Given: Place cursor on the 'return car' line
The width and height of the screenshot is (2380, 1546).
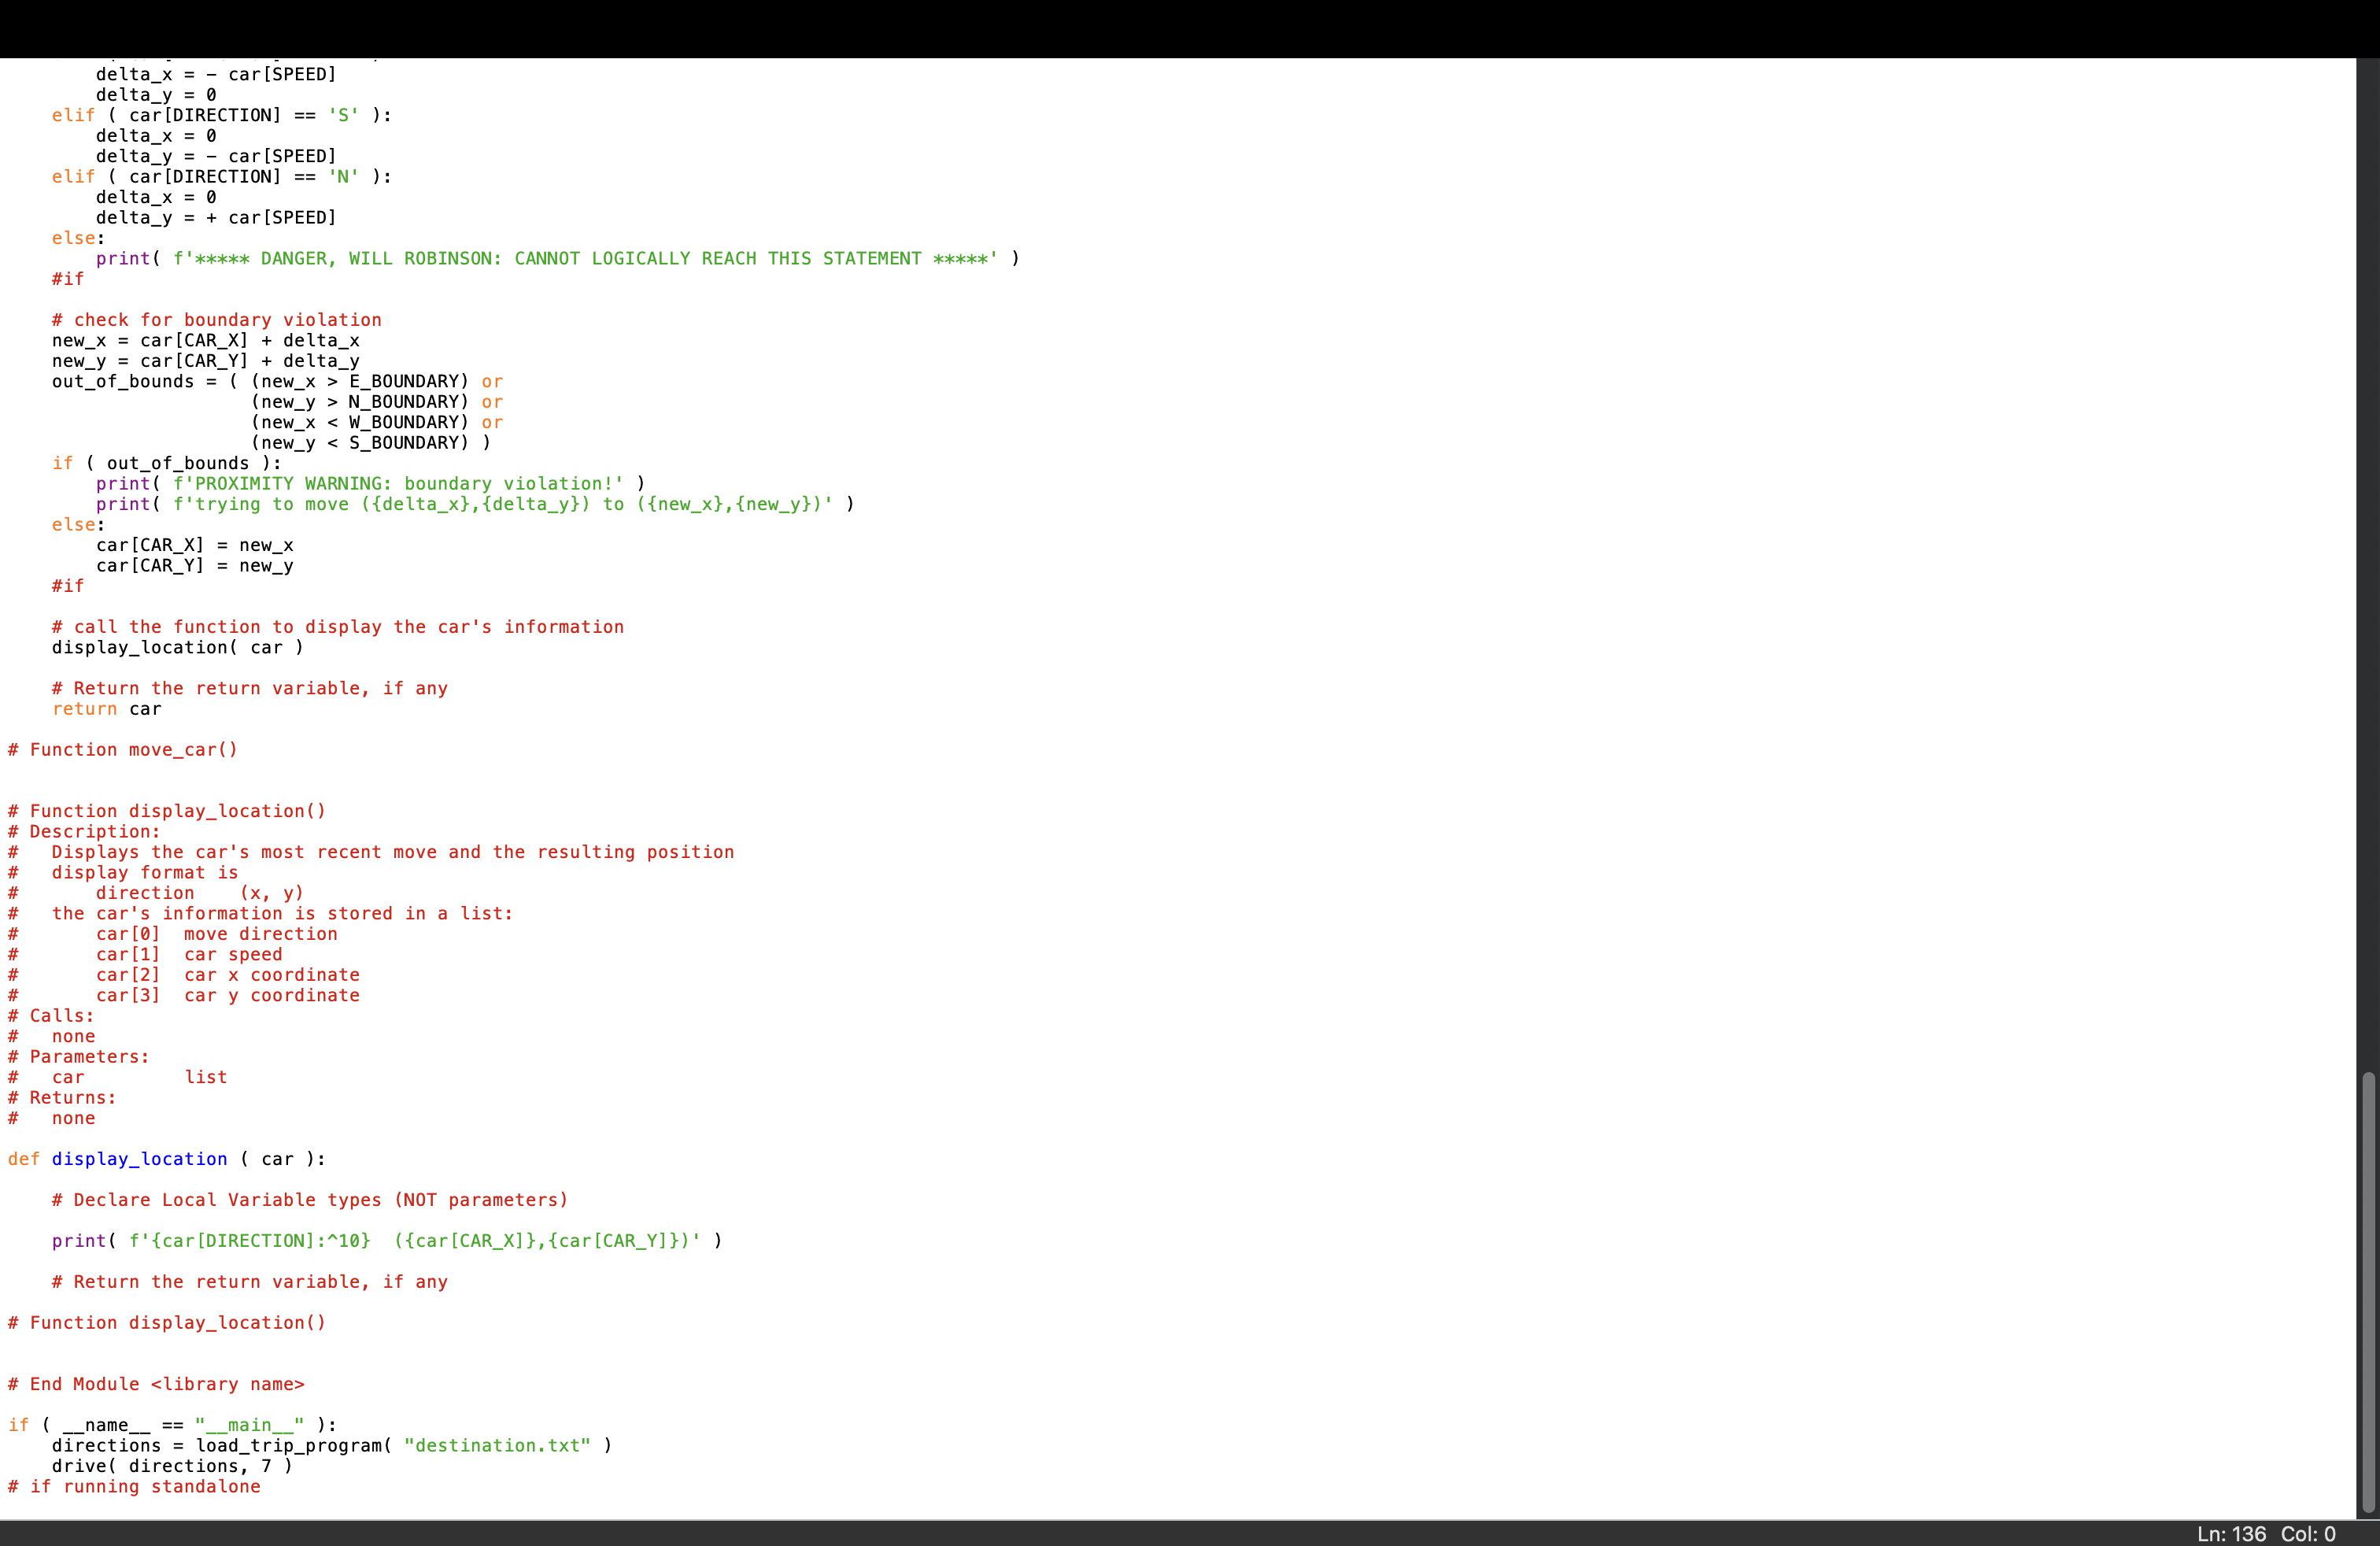Looking at the screenshot, I should click(x=107, y=709).
